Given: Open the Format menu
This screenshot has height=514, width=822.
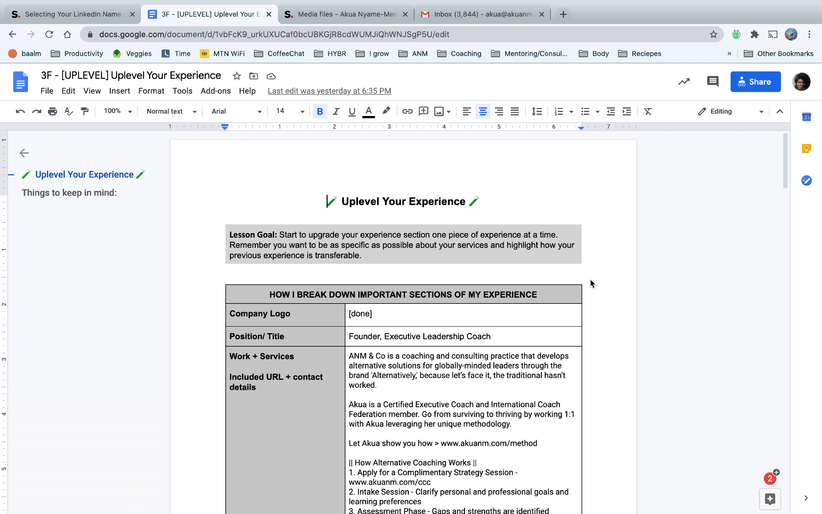Looking at the screenshot, I should pos(151,91).
